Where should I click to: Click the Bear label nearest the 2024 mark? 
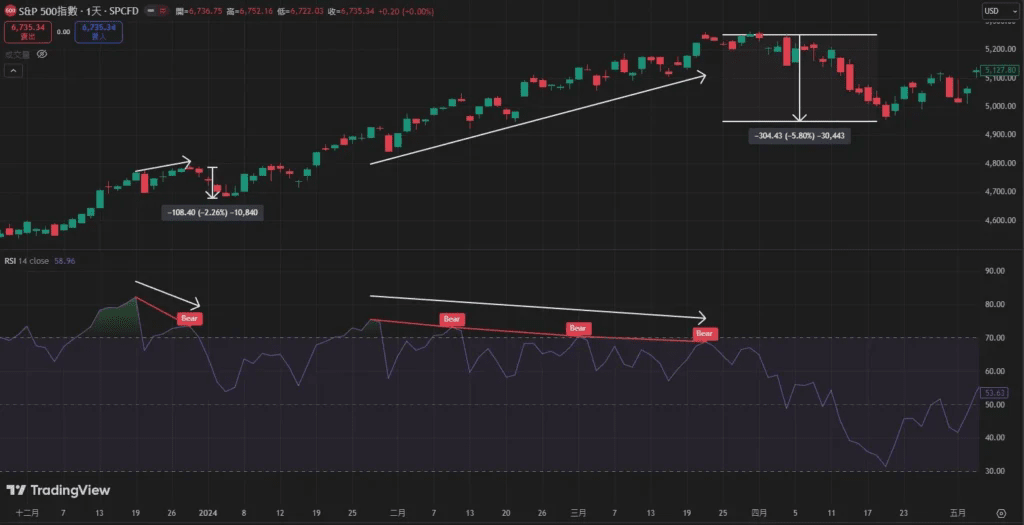pyautogui.click(x=190, y=319)
